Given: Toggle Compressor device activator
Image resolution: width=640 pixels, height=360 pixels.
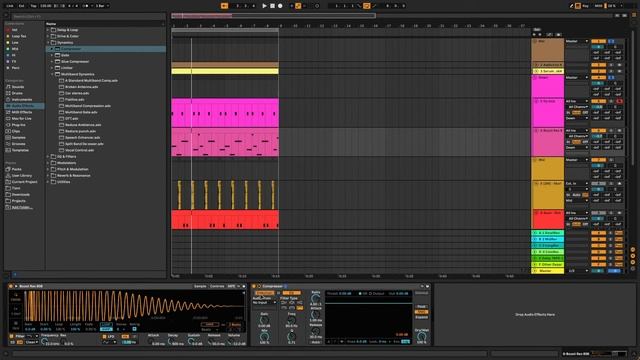Looking at the screenshot, I should pyautogui.click(x=254, y=286).
